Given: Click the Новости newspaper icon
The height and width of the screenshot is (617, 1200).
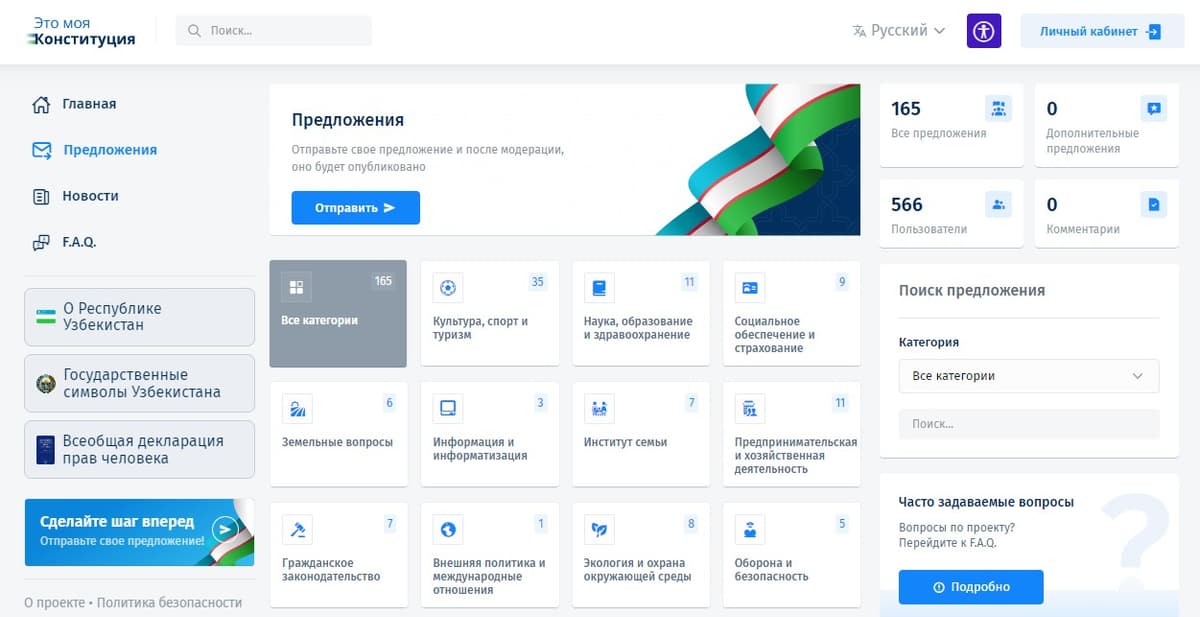Looking at the screenshot, I should coord(41,196).
